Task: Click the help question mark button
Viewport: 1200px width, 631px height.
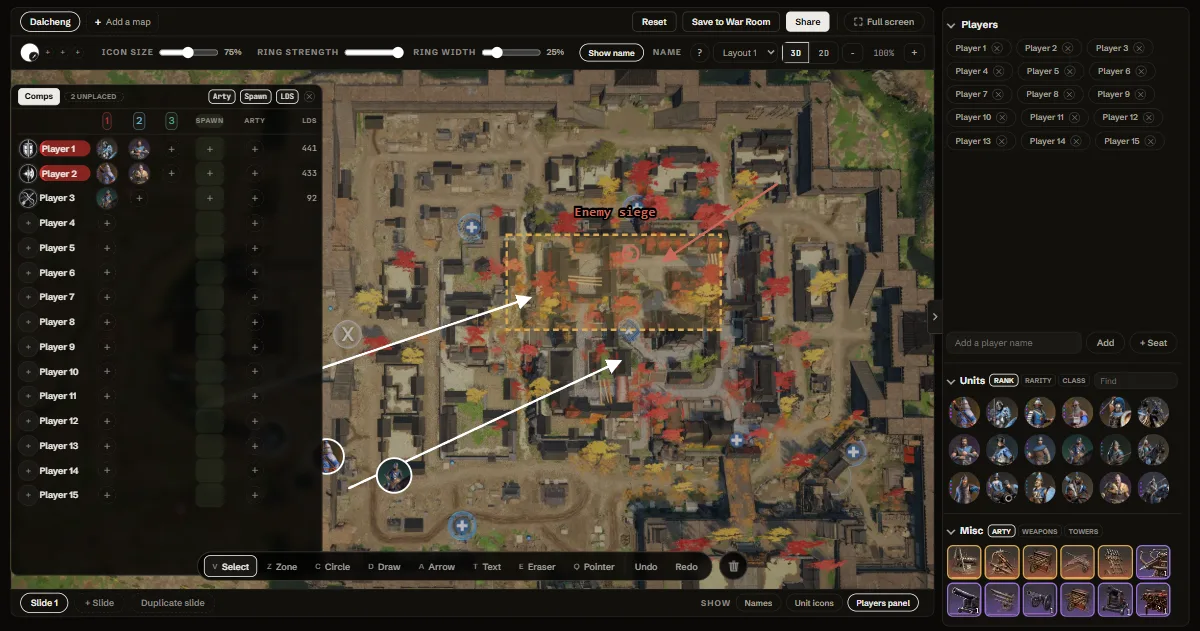Action: 699,53
